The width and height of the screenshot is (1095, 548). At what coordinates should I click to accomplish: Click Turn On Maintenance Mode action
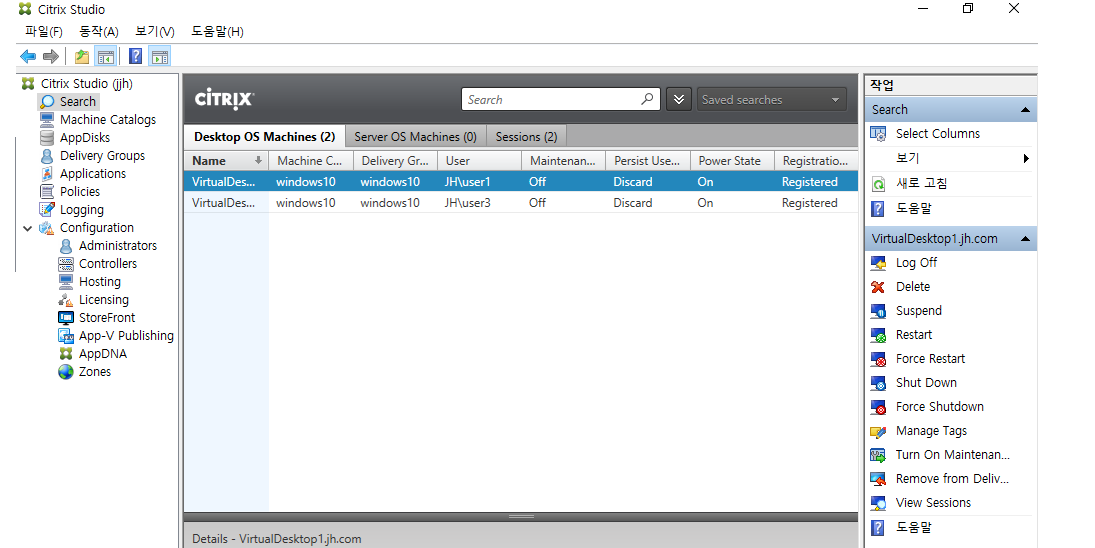[953, 454]
